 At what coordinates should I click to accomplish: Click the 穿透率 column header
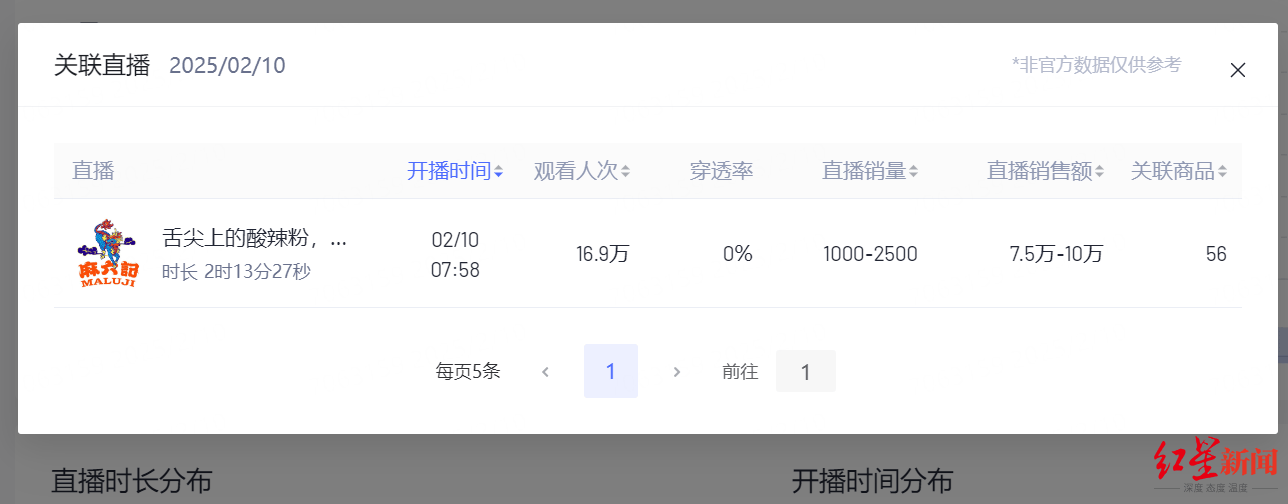click(x=721, y=171)
